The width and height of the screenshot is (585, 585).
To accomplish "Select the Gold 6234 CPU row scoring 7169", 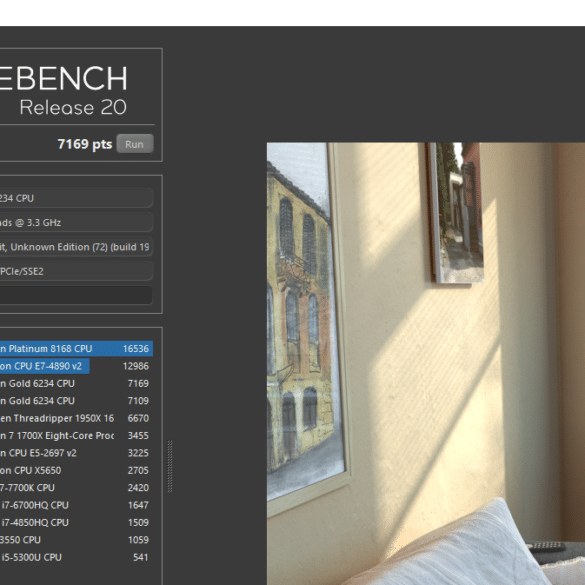I will pos(76,383).
